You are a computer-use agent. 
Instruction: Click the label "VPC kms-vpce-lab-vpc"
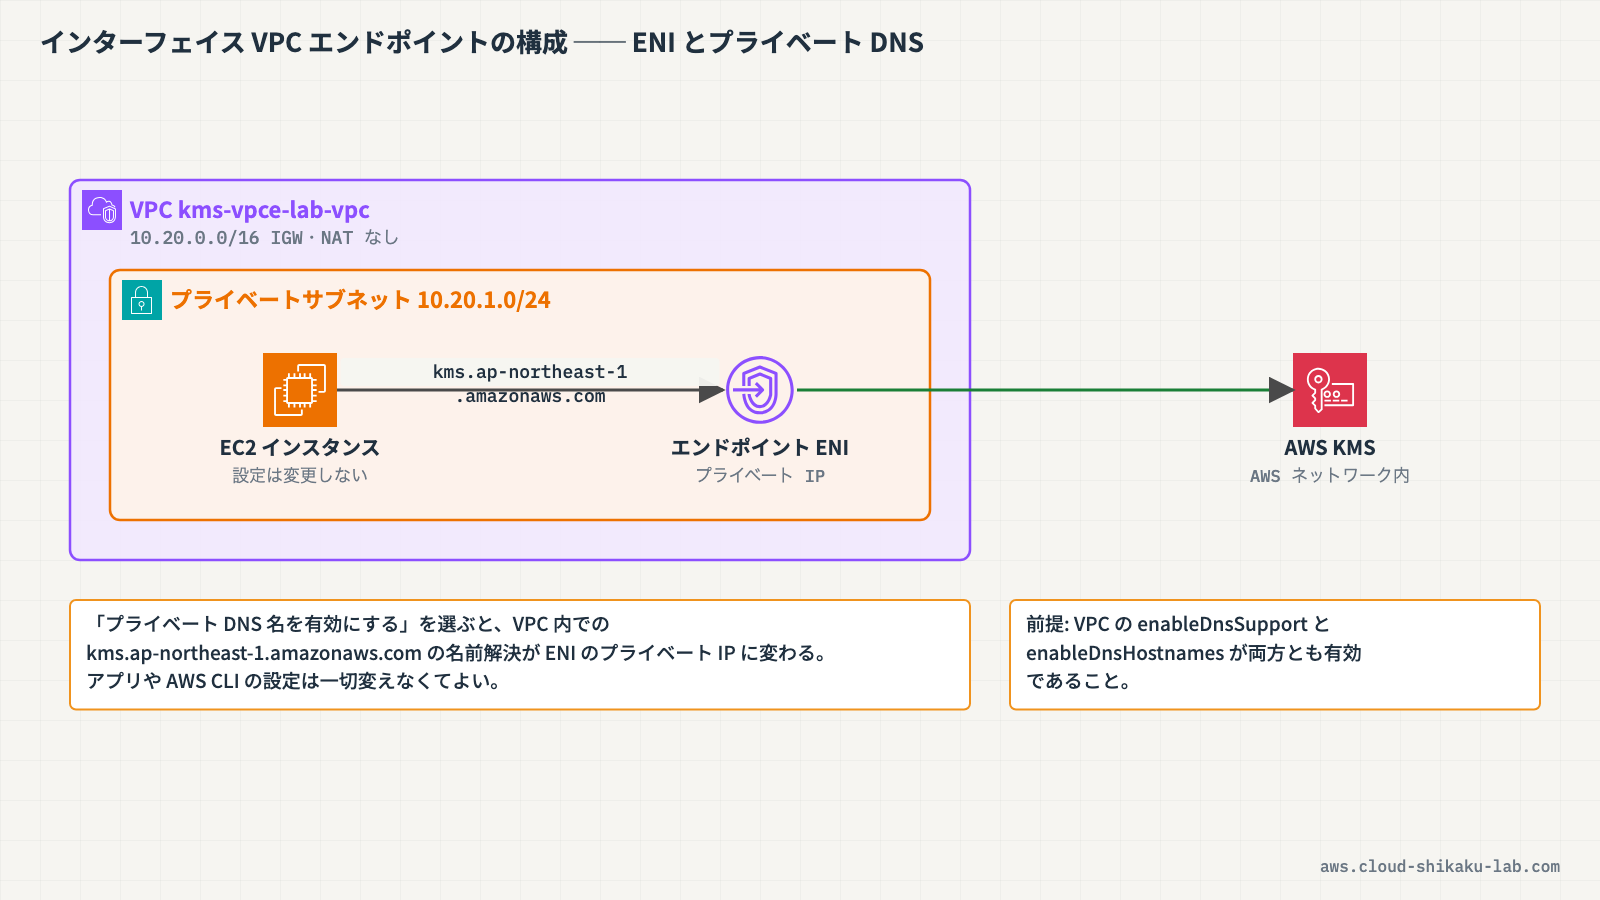(x=250, y=210)
